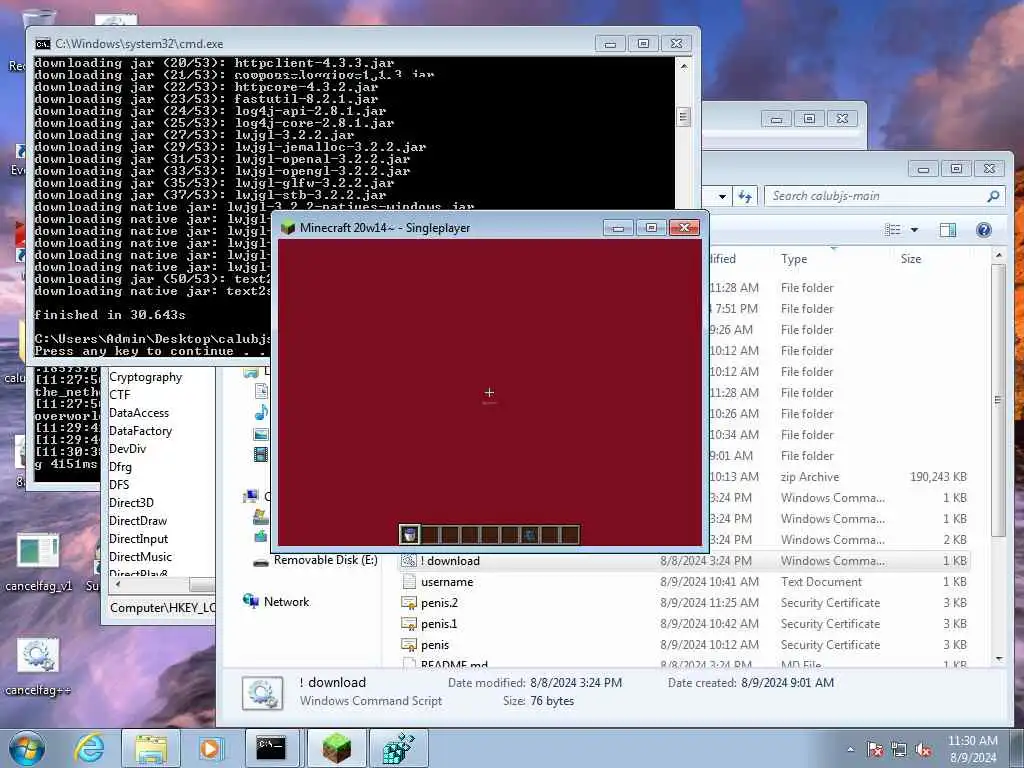Image resolution: width=1024 pixels, height=768 pixels.
Task: Select the DevDiv registry key
Action: 127,449
